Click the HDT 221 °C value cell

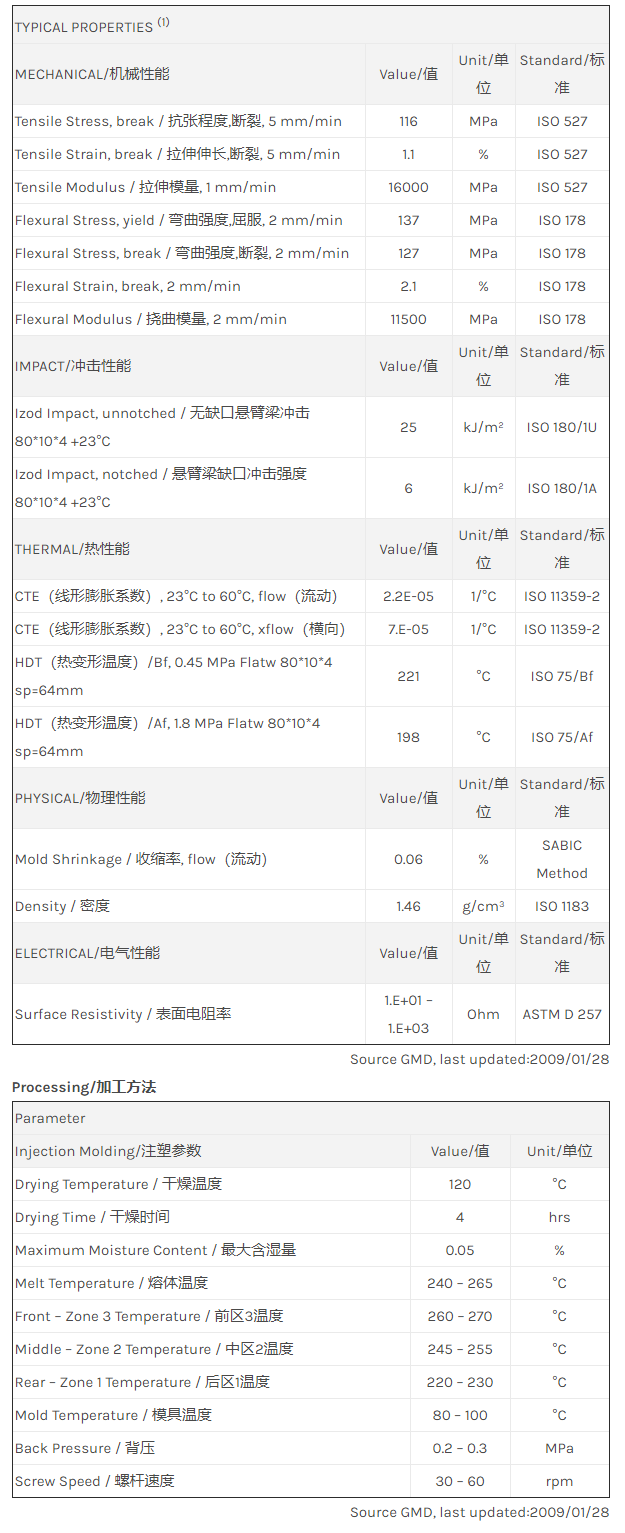coord(408,676)
